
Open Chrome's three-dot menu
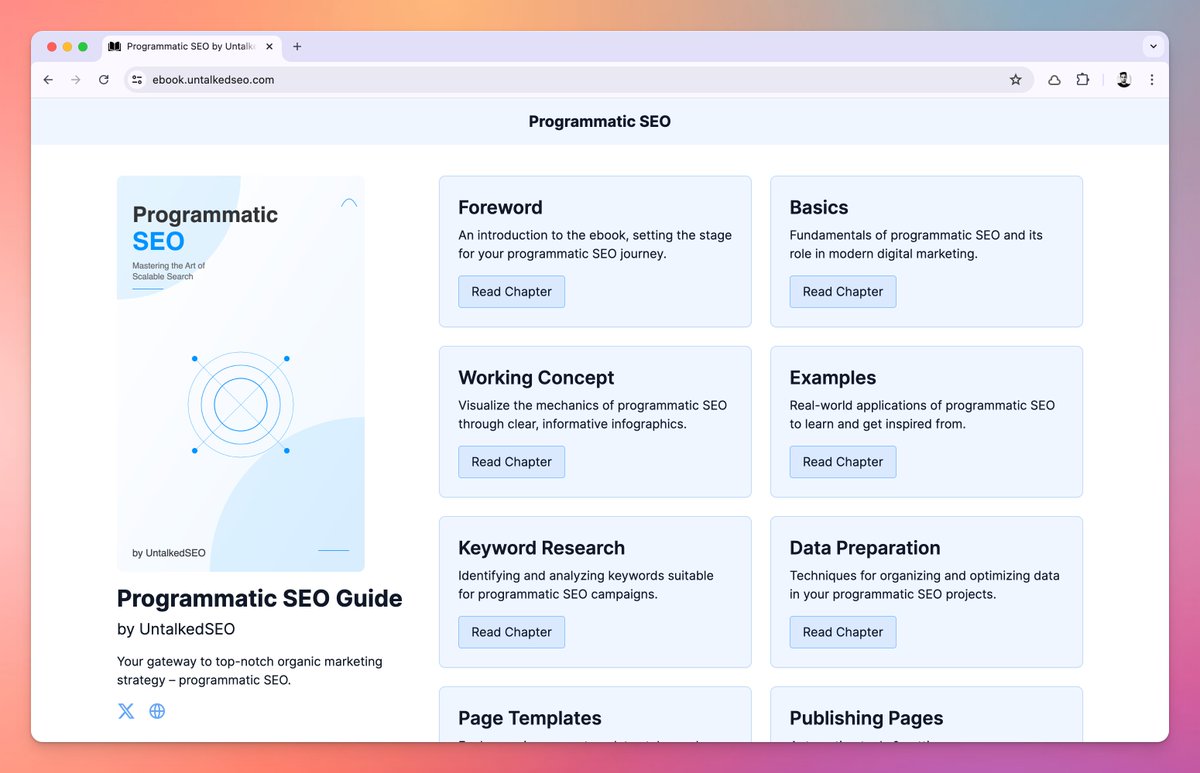(1152, 80)
